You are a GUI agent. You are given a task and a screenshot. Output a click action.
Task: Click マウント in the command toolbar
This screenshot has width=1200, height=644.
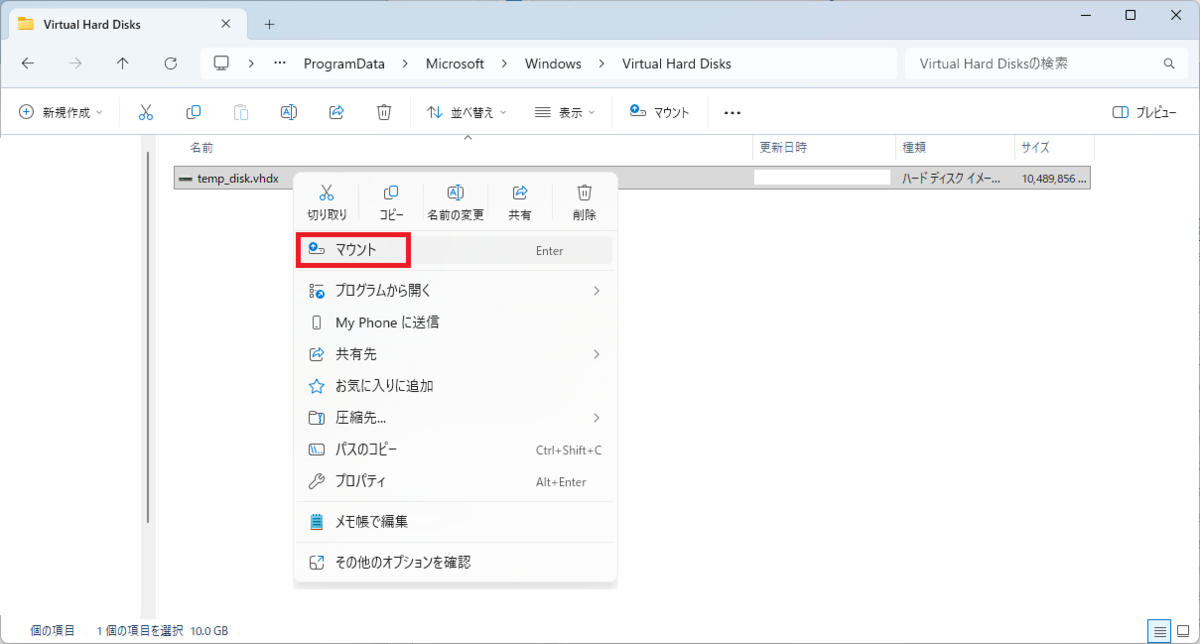[659, 112]
